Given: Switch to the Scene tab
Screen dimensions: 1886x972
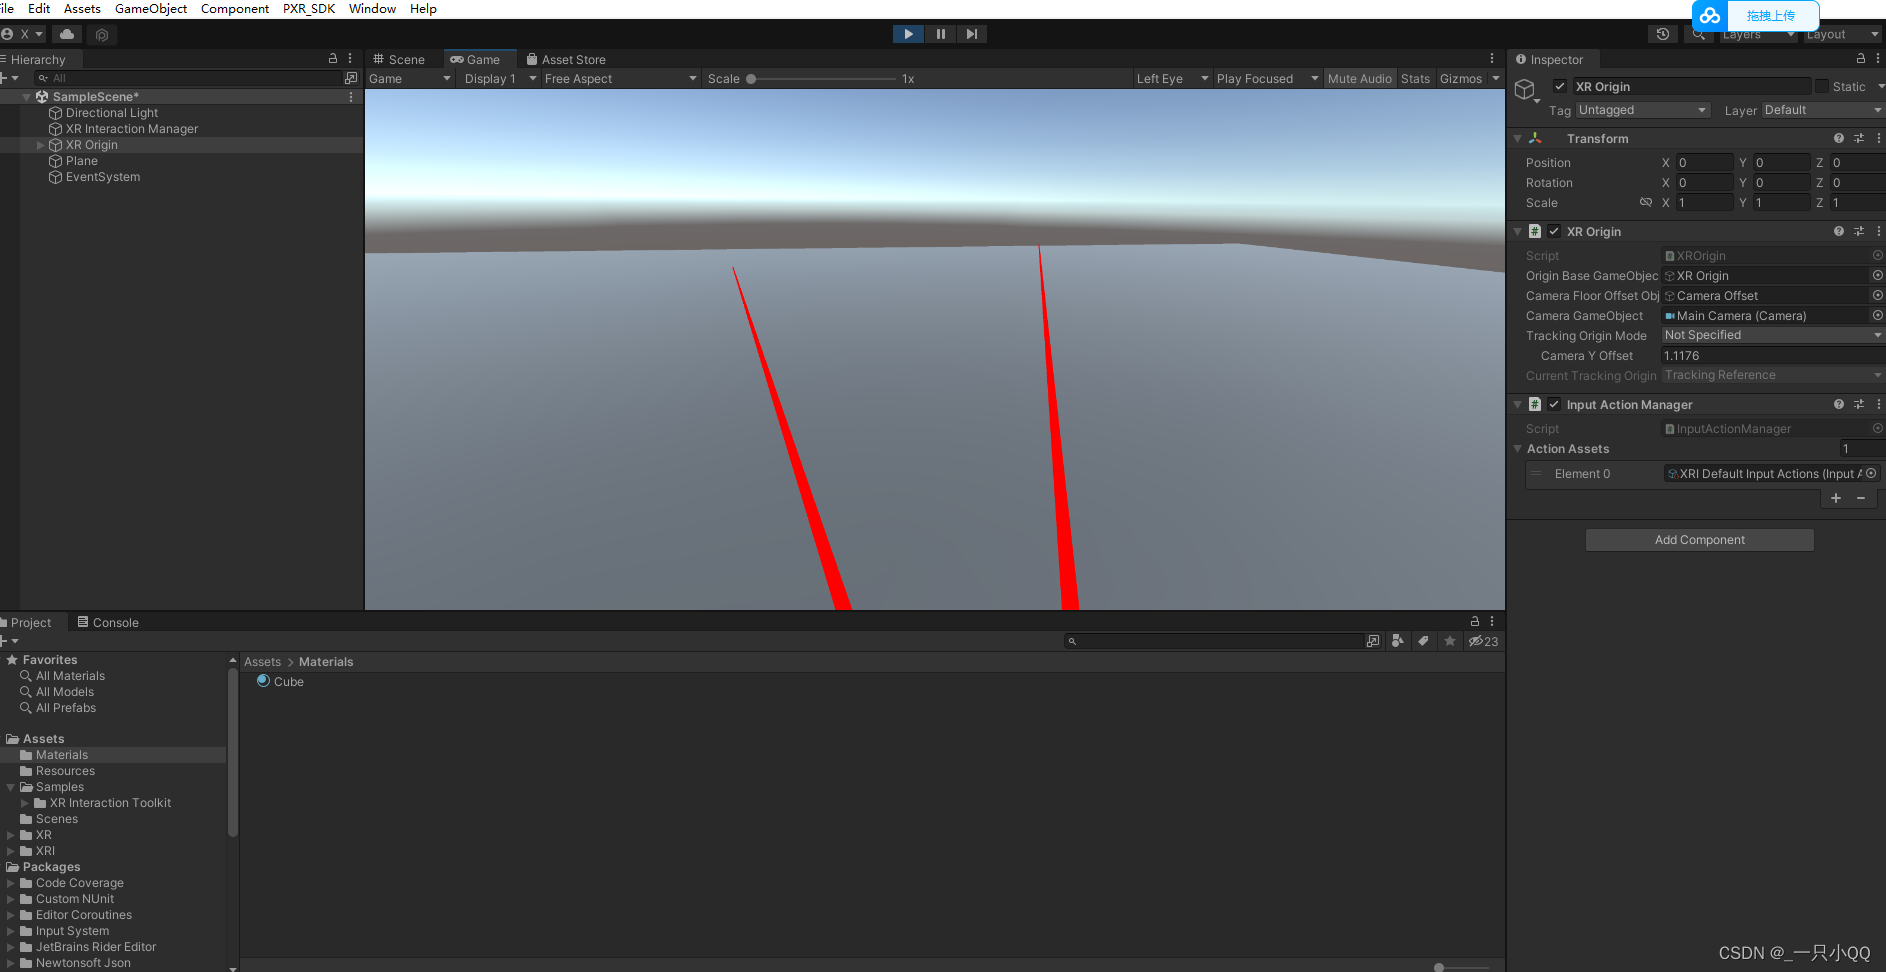Looking at the screenshot, I should tap(399, 60).
